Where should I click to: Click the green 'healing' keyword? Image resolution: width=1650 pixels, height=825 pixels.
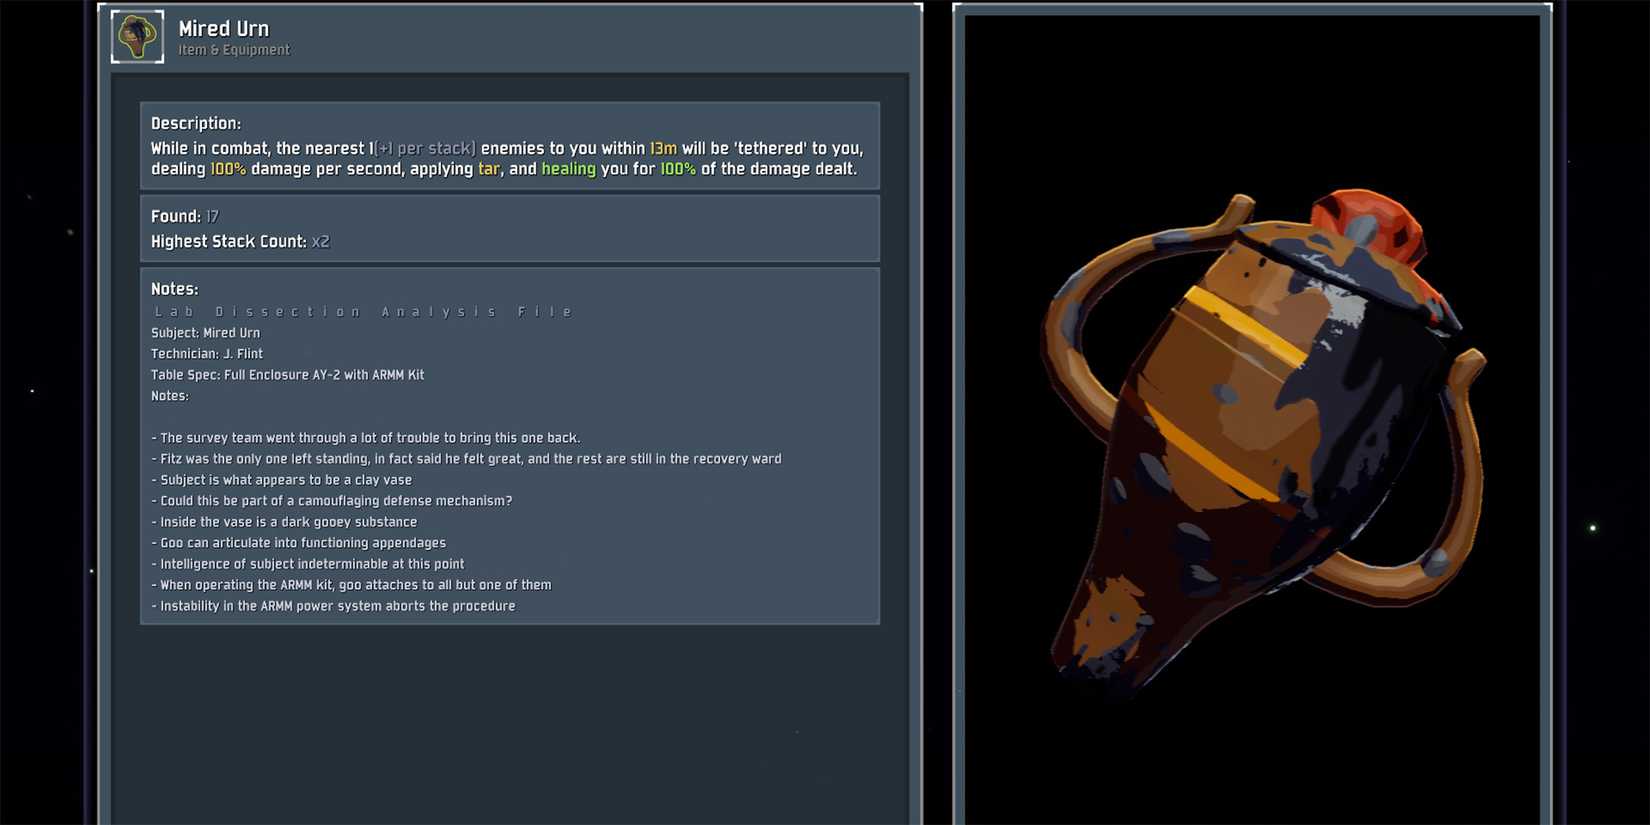tap(568, 169)
